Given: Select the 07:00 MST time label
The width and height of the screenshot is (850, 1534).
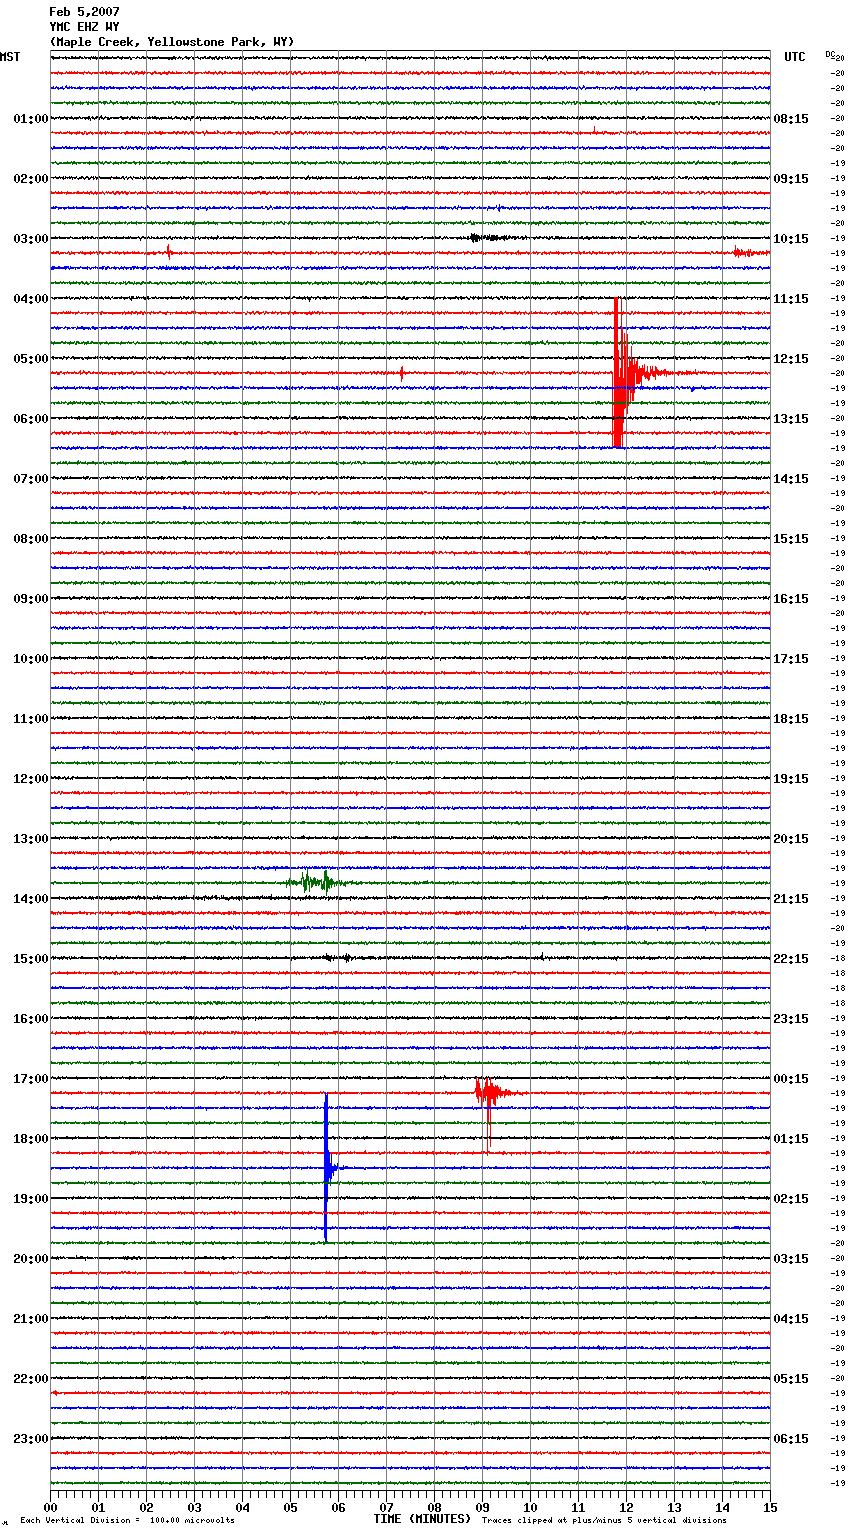Looking at the screenshot, I should (30, 479).
